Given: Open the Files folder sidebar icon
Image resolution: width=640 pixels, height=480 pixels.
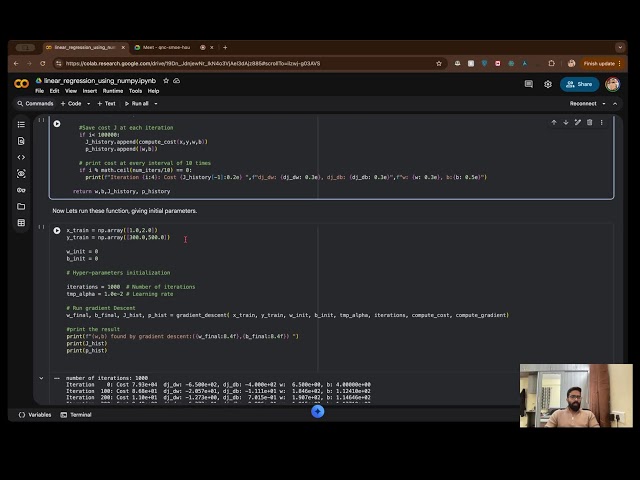Looking at the screenshot, I should [x=21, y=206].
